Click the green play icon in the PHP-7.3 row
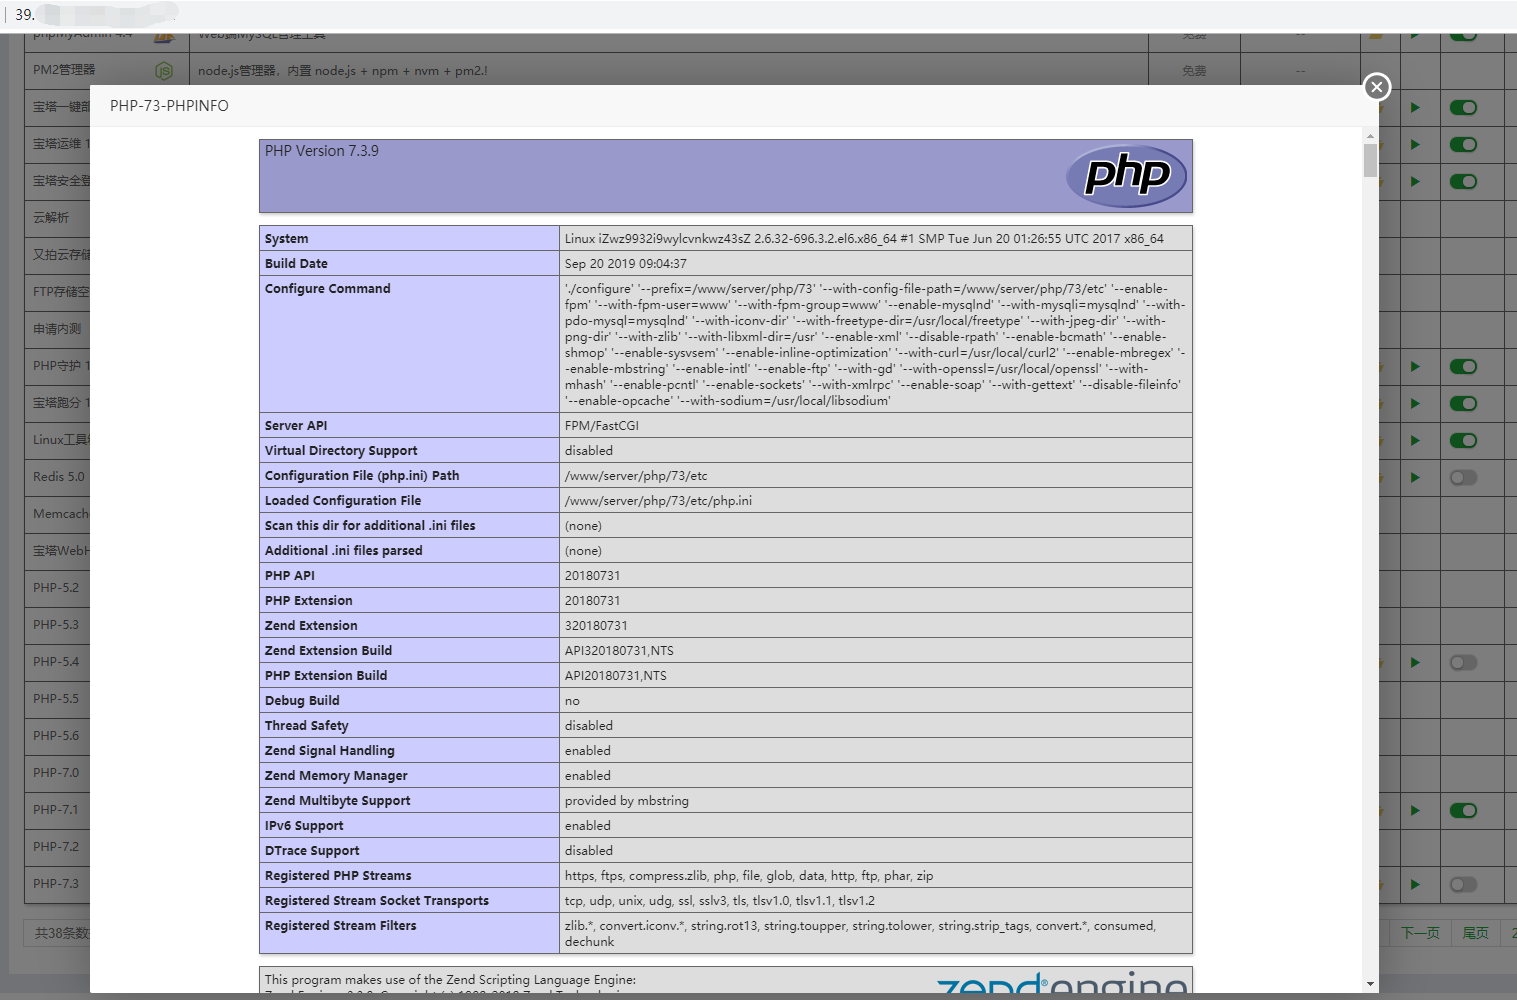 click(x=1415, y=885)
